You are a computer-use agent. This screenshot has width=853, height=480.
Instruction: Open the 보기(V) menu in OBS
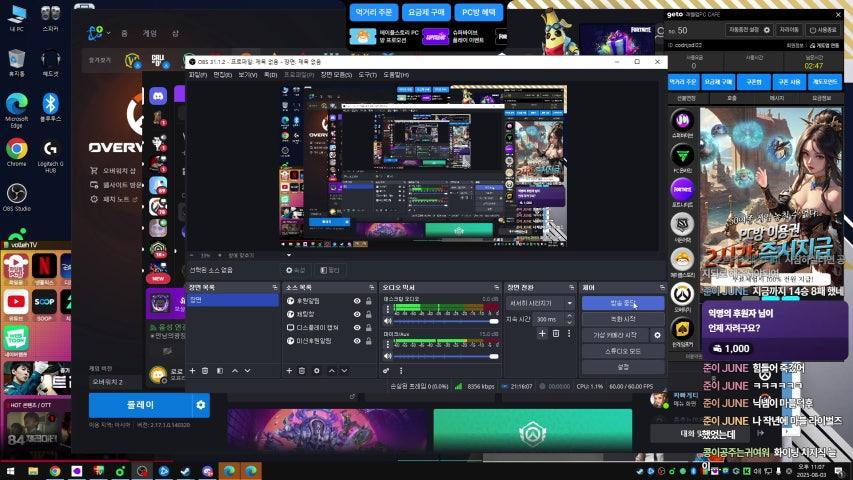(248, 75)
